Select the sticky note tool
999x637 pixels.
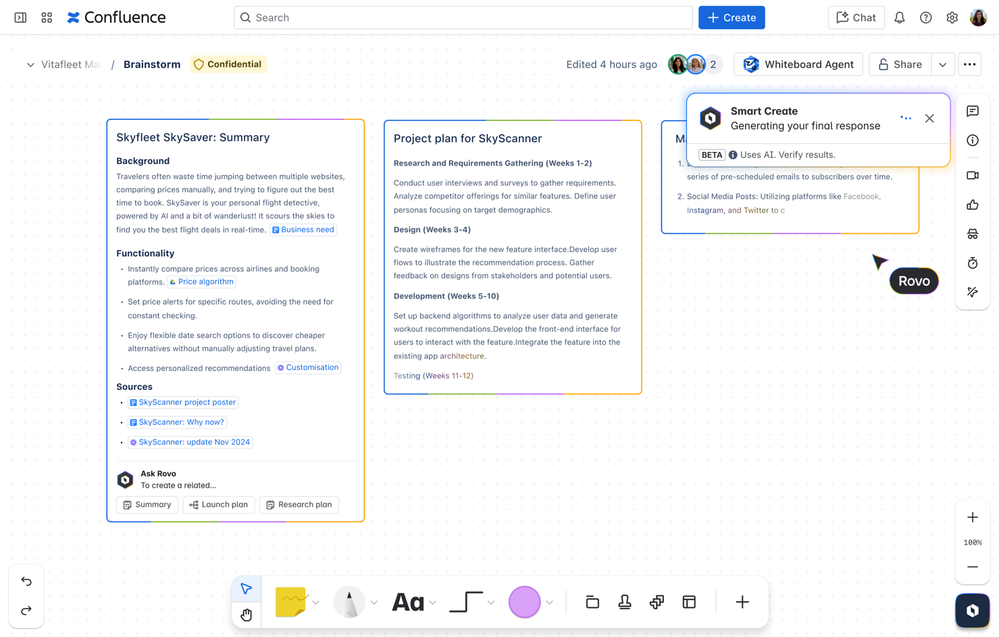[291, 602]
